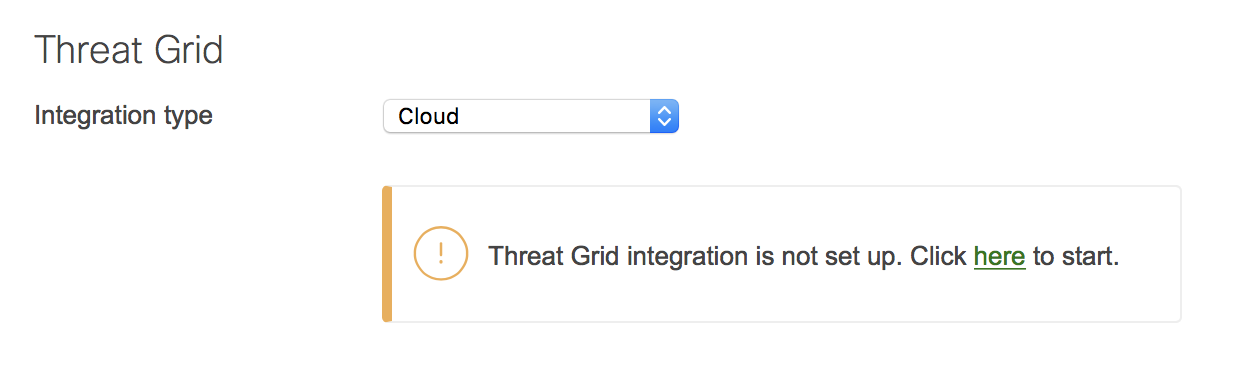Viewport: 1260px width, 372px height.
Task: Click the orange exclamation warning icon
Action: pos(440,254)
